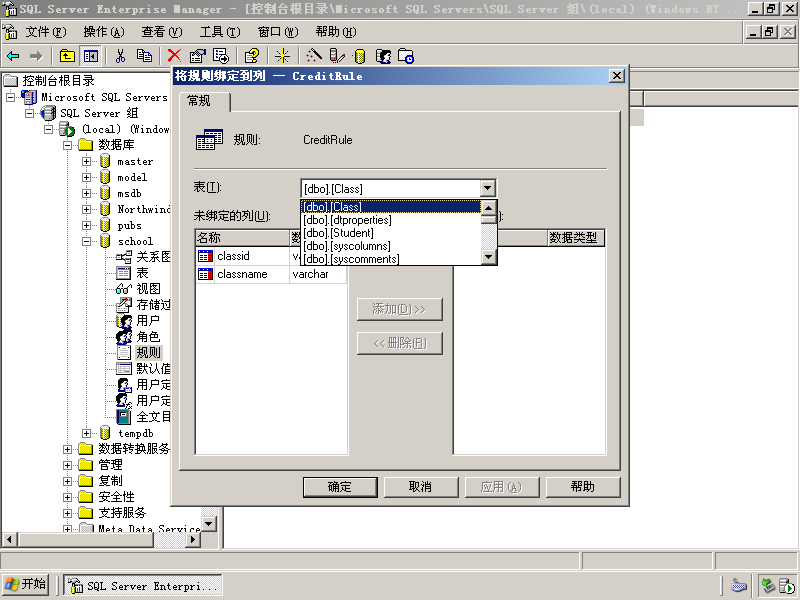Click the 帮助 button in the dialog
The image size is (800, 600).
[583, 487]
